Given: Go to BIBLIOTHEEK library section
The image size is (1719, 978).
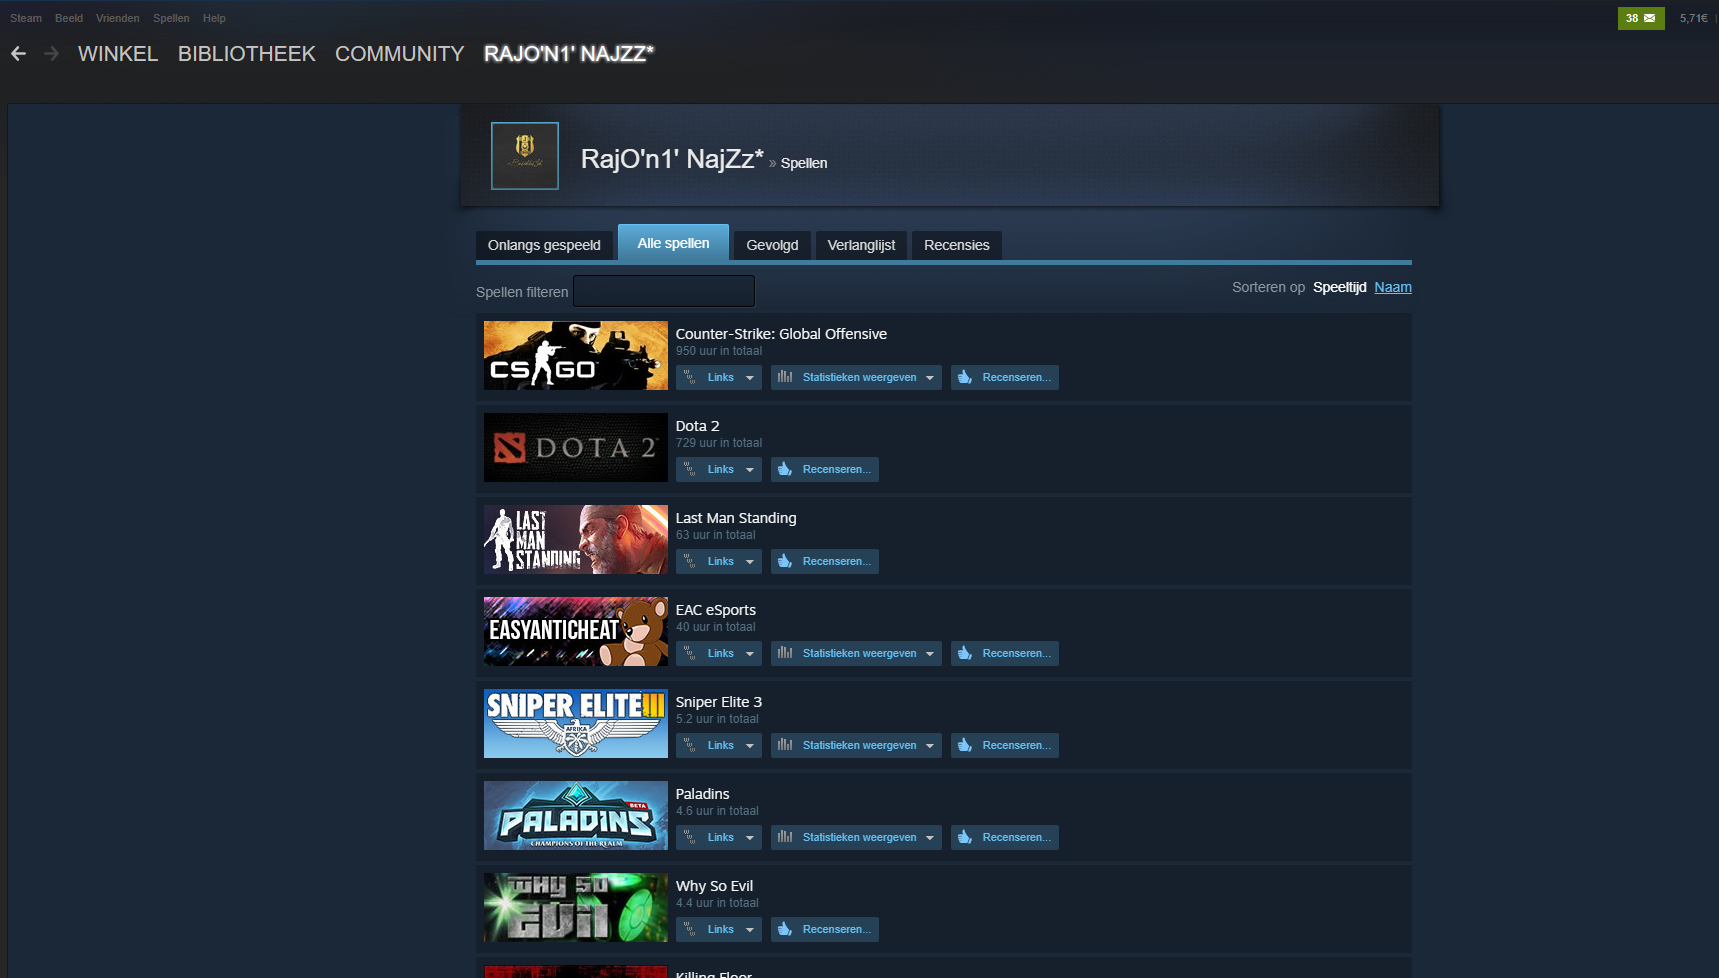Looking at the screenshot, I should pyautogui.click(x=247, y=54).
